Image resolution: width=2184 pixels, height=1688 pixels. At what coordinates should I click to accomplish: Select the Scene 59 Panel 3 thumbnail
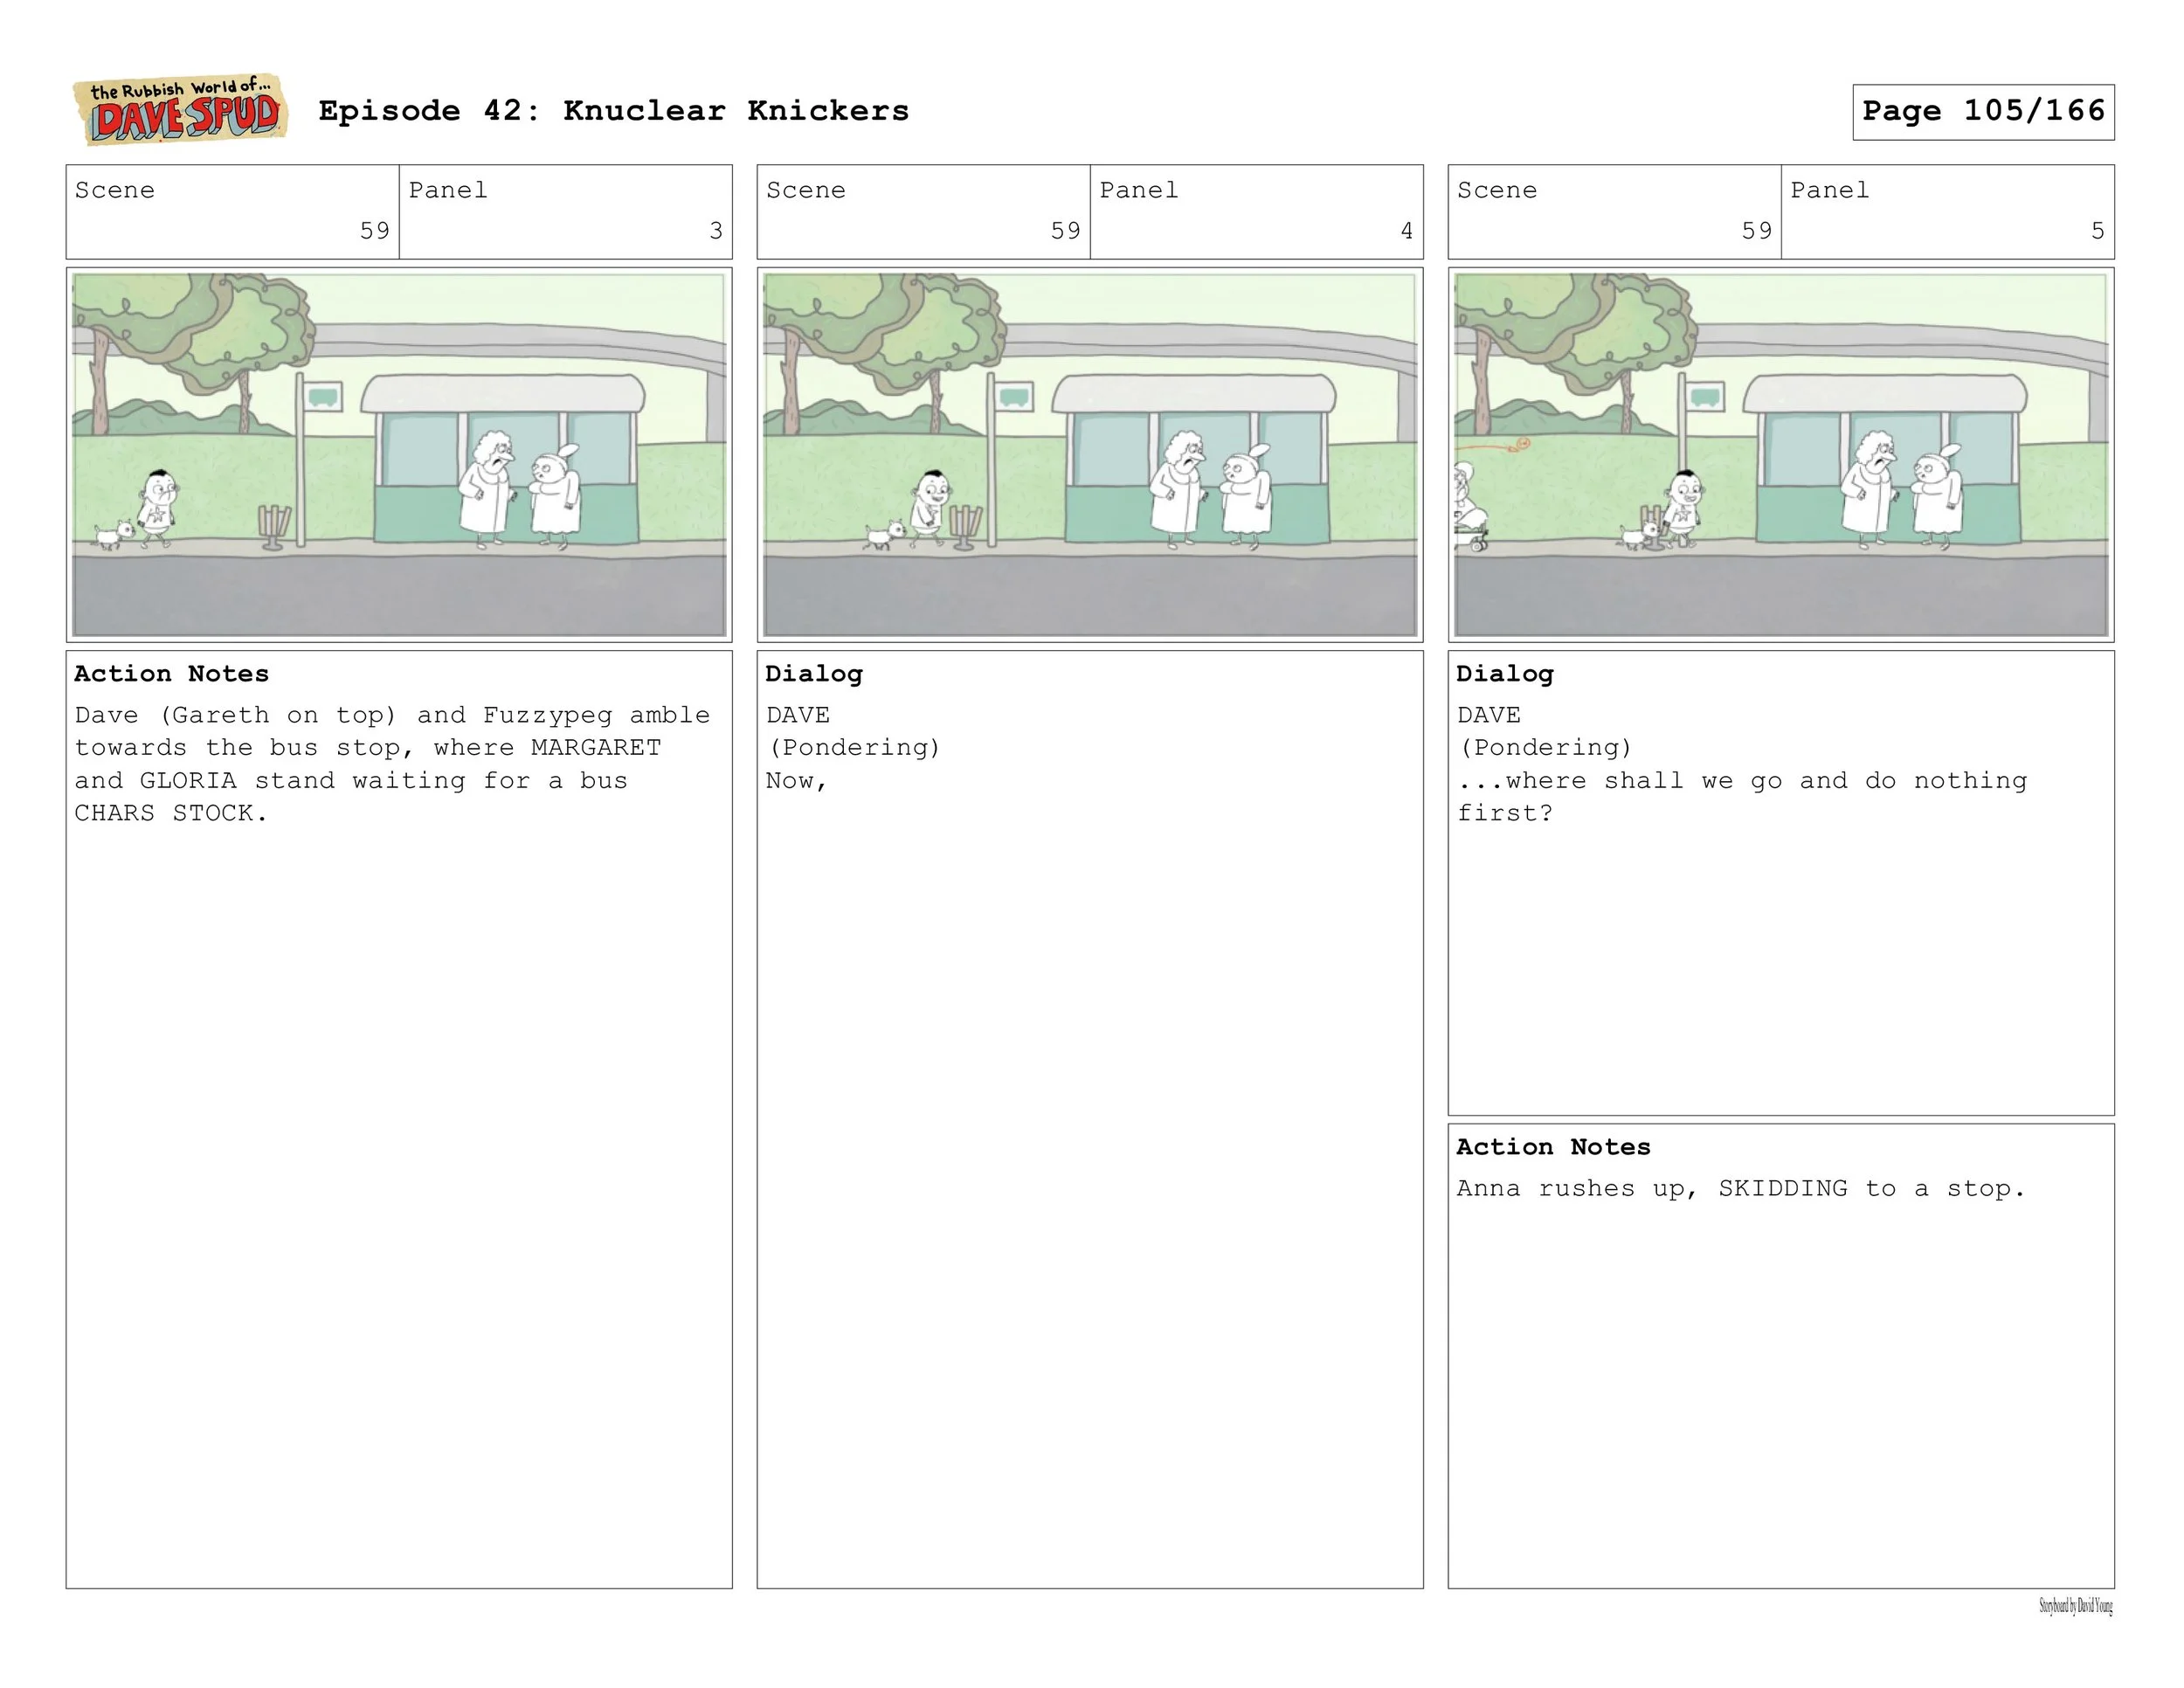click(399, 454)
